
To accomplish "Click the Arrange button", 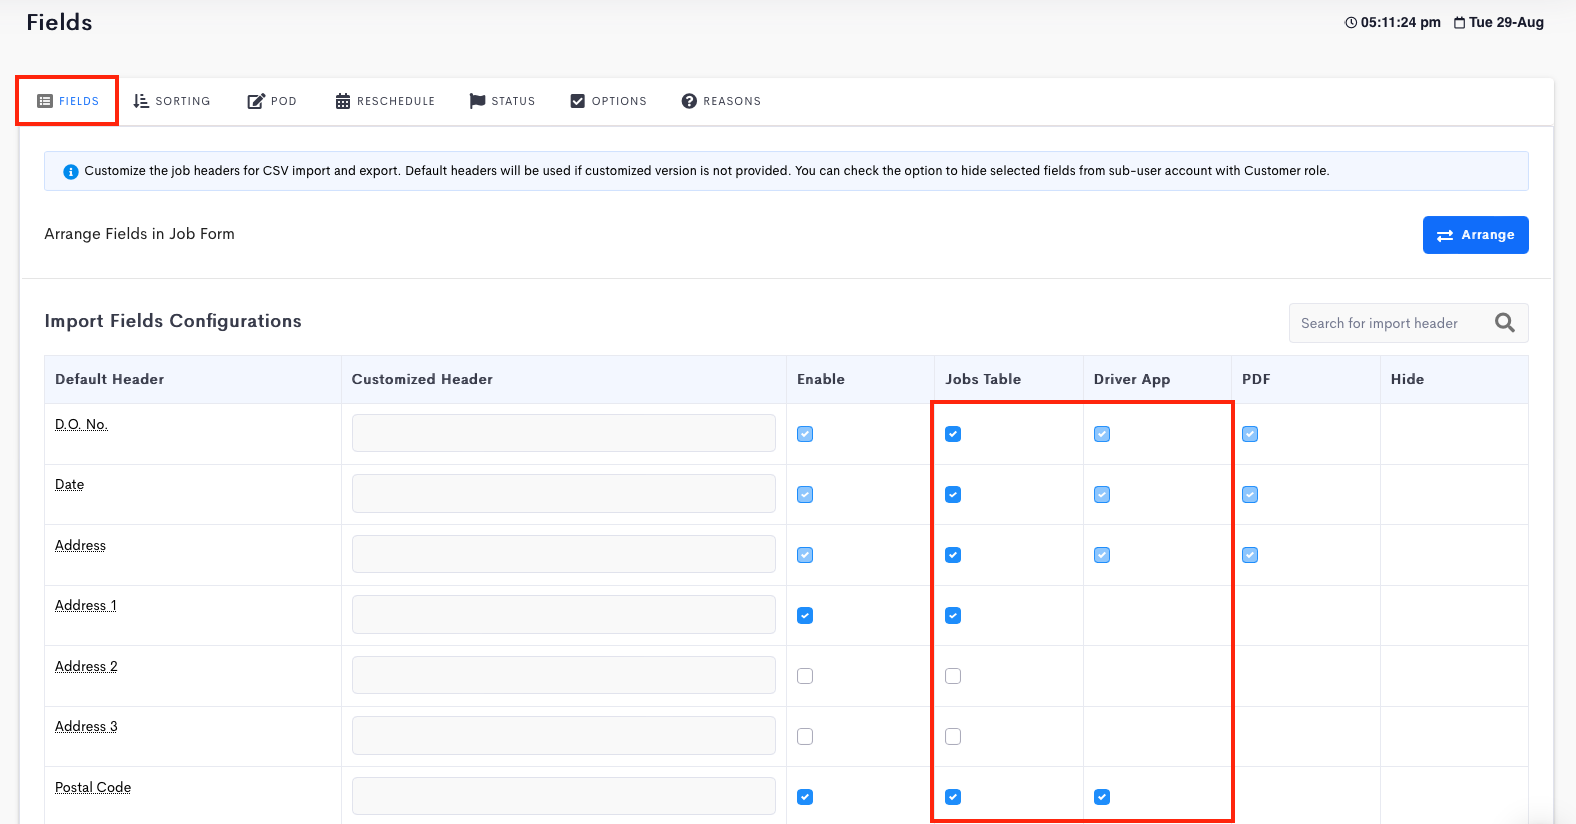I will point(1475,235).
